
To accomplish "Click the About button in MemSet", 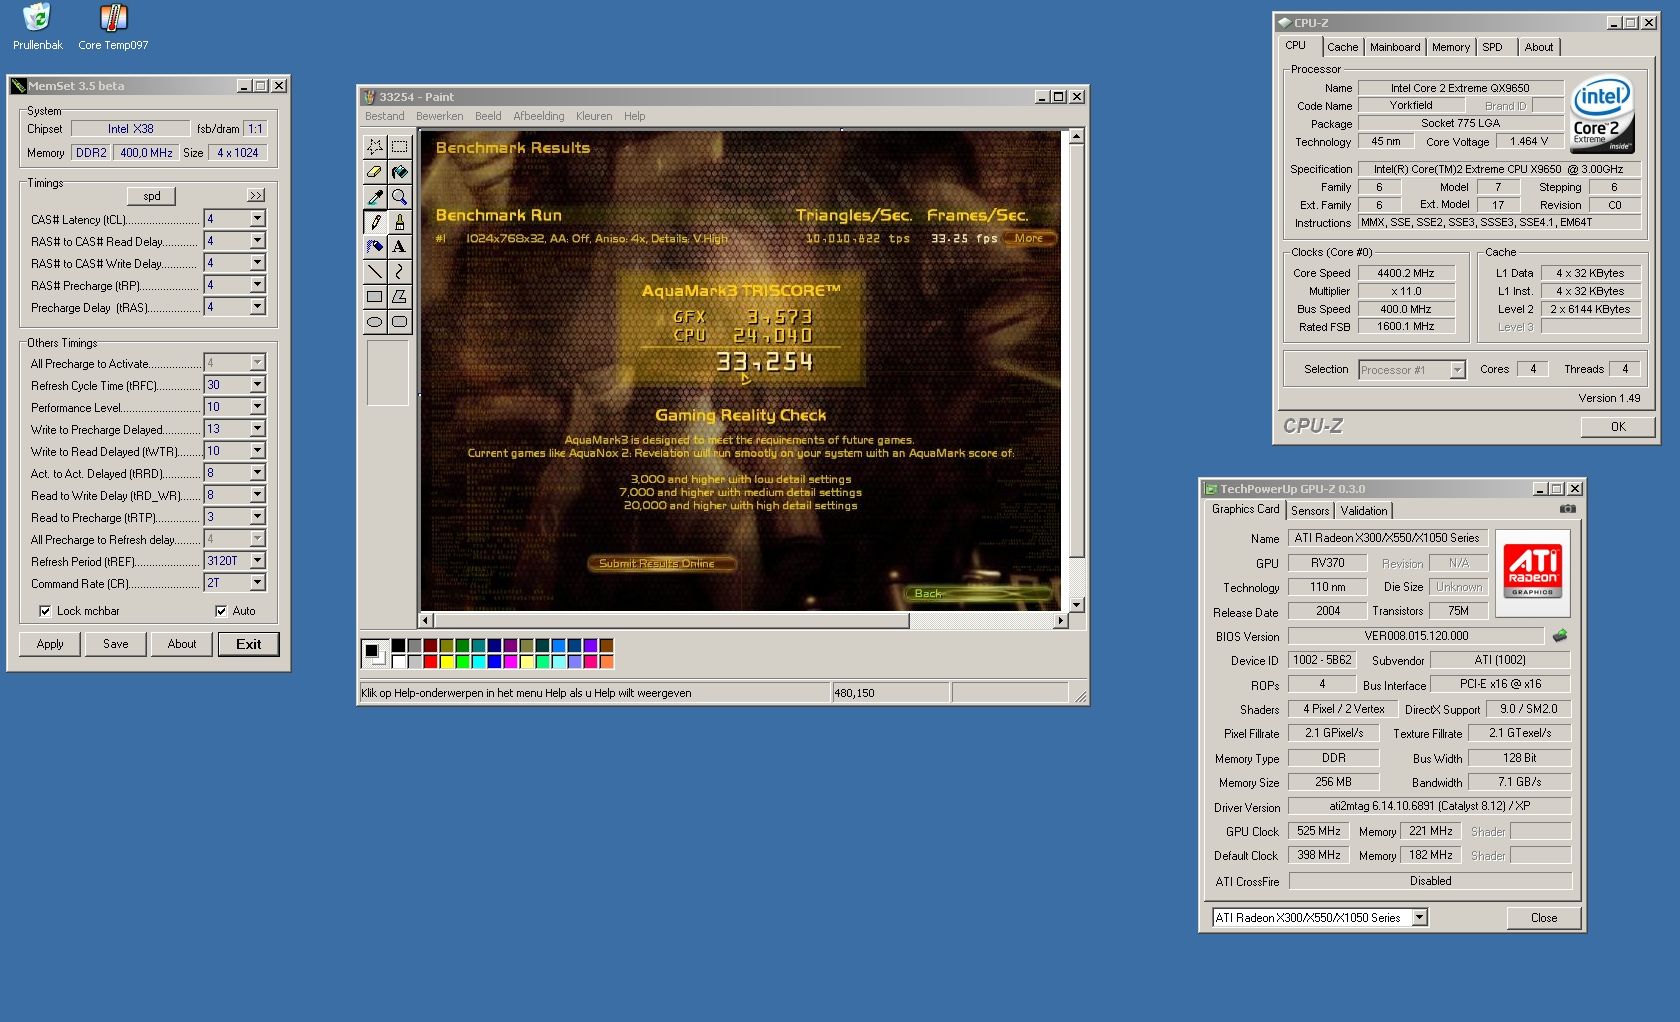I will tap(182, 644).
